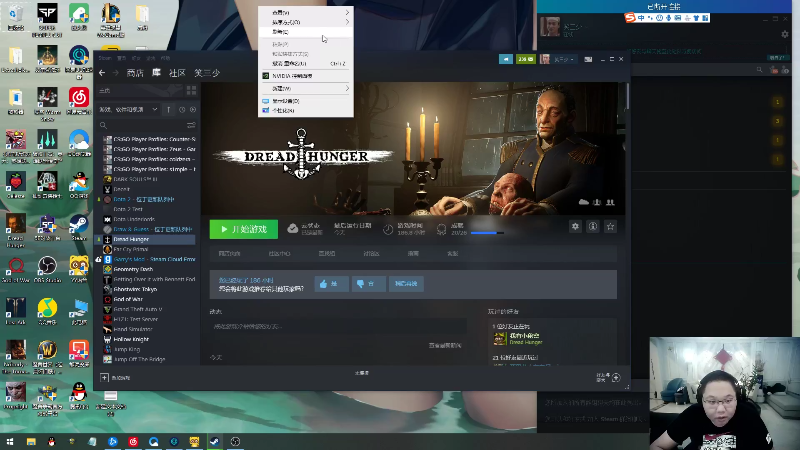Select Ghostwire: Tokyo in library list
Viewport: 800px width, 450px height.
(145, 289)
